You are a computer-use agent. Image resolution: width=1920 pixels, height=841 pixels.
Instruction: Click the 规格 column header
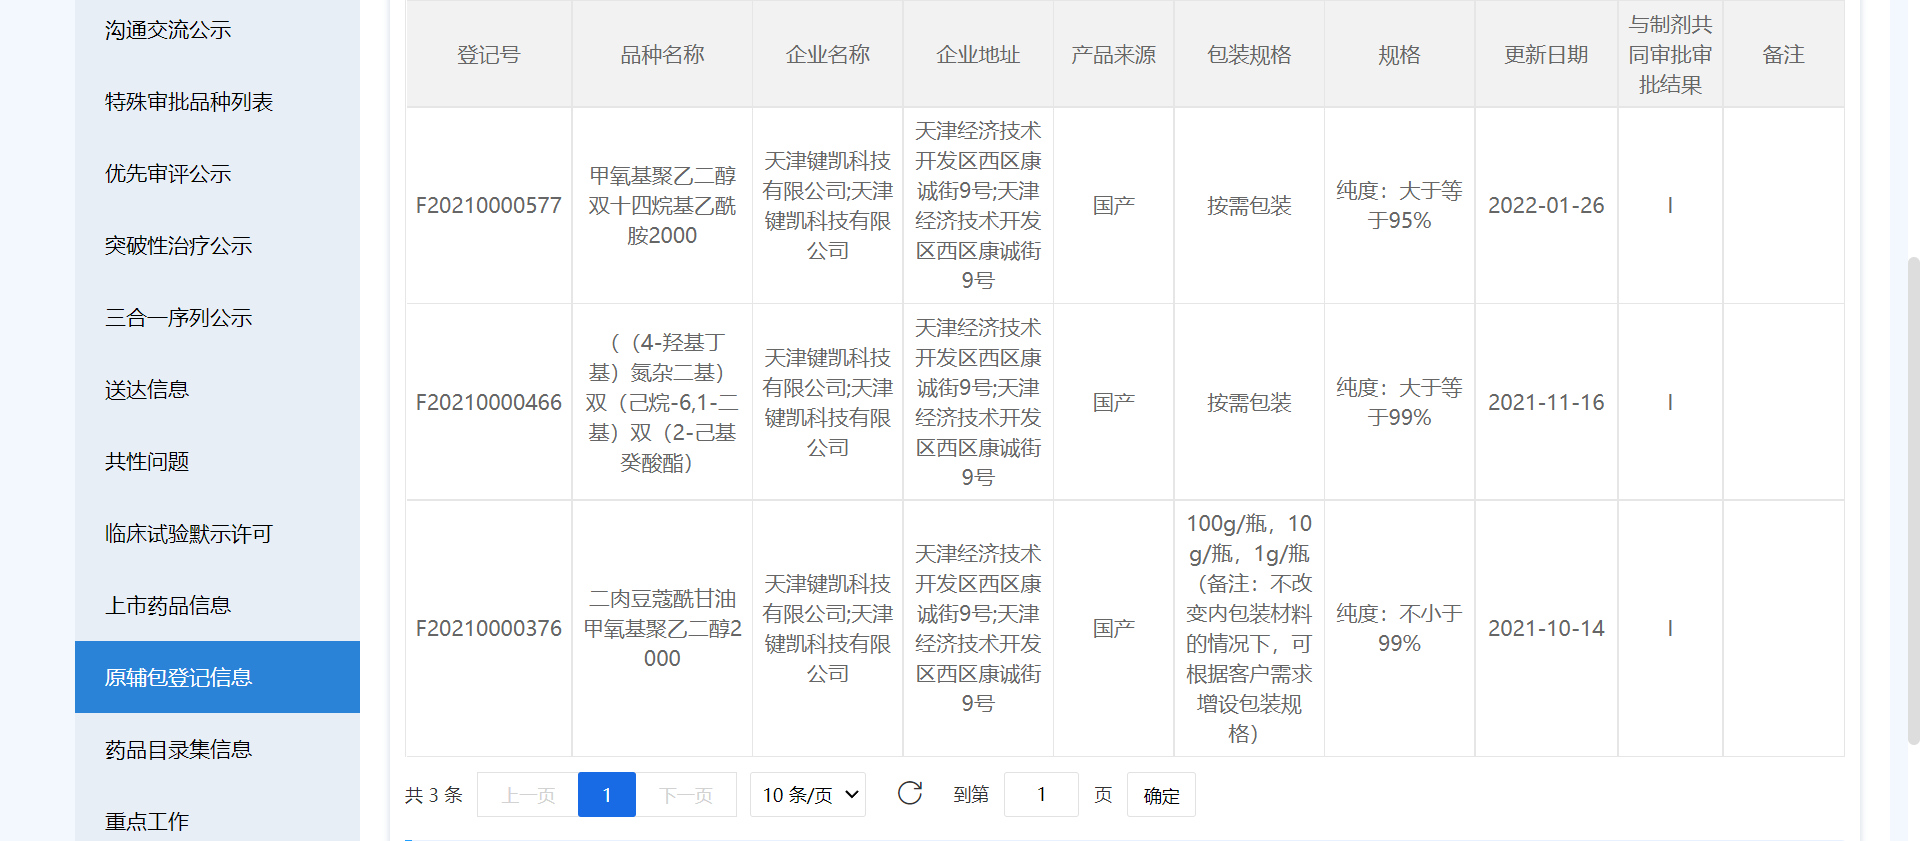(x=1399, y=55)
